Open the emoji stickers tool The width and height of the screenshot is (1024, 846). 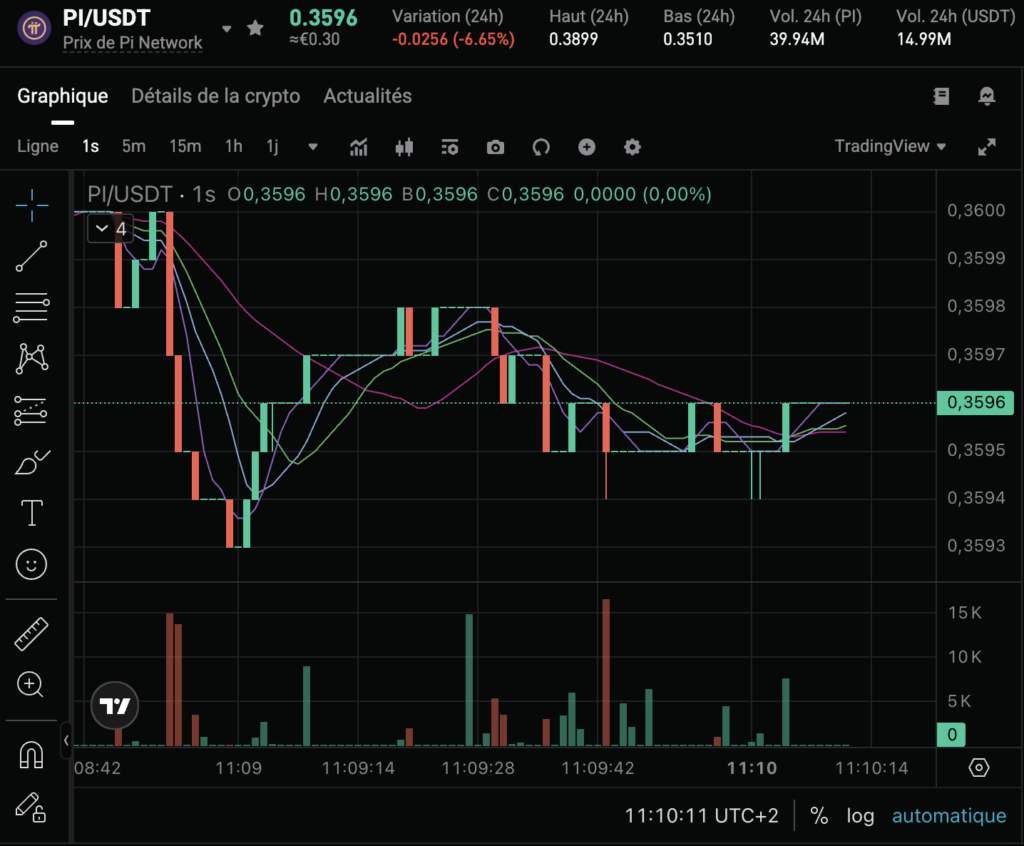[x=31, y=563]
